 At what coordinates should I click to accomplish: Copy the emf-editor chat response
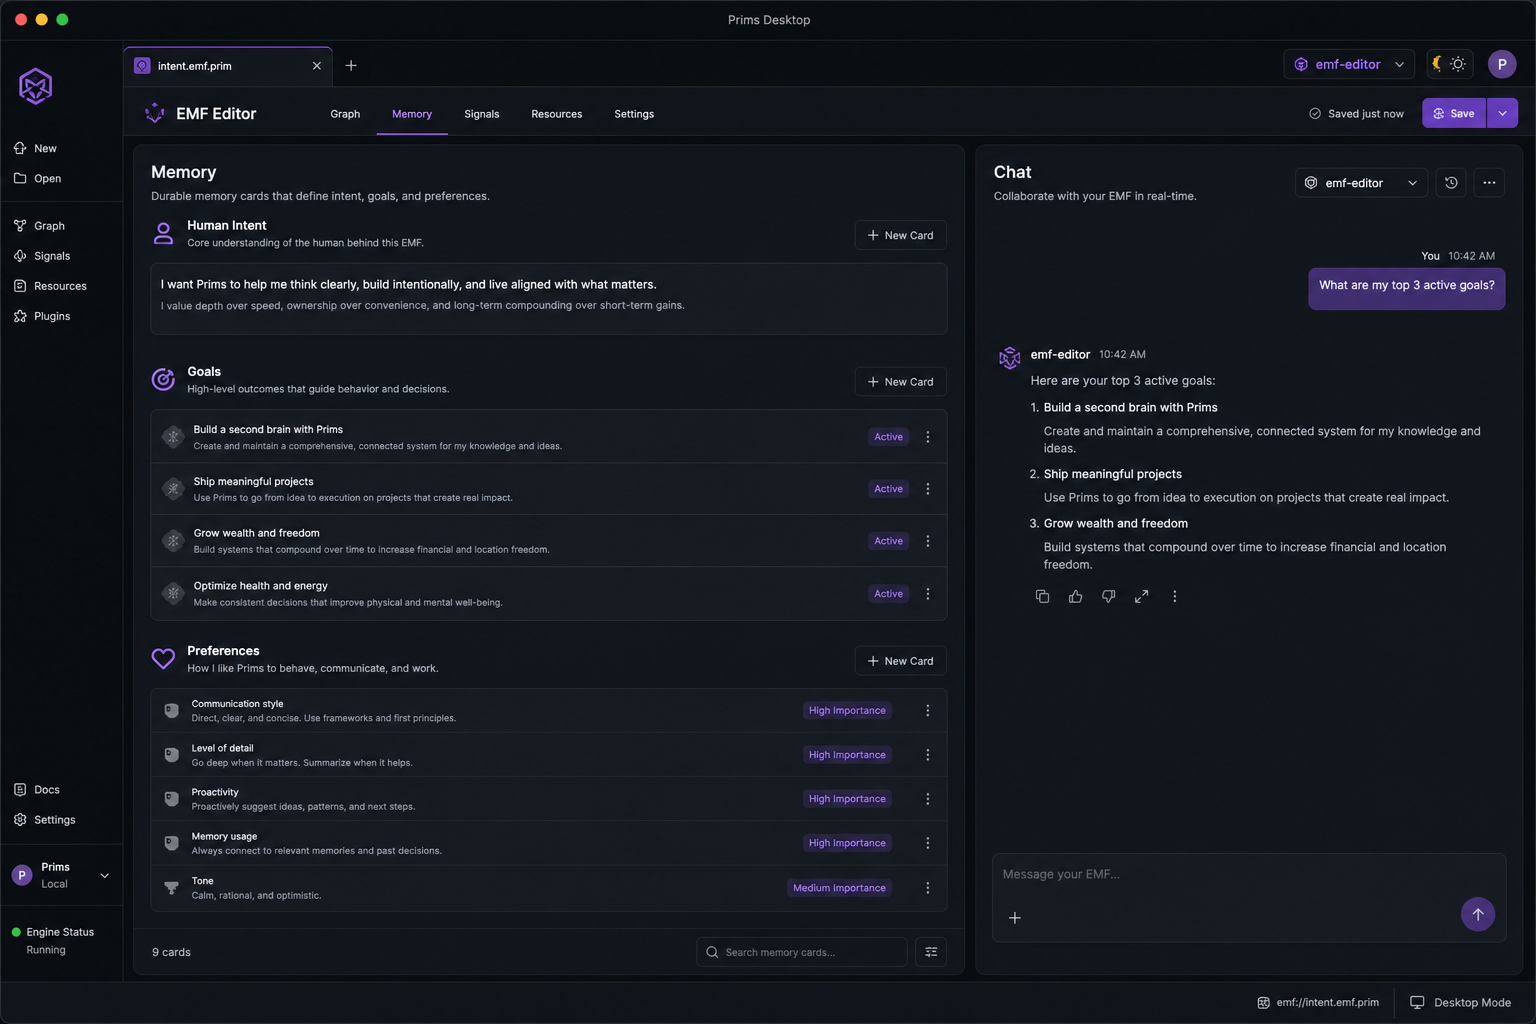1042,596
